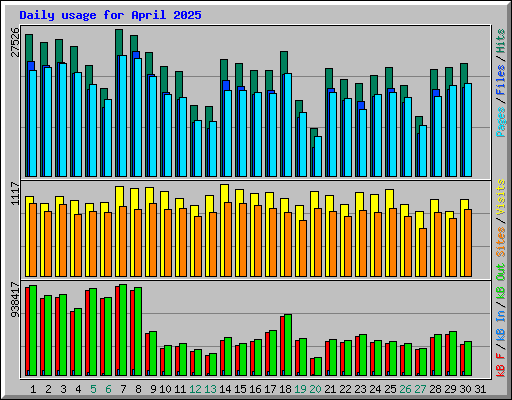This screenshot has width=512, height=400.
Task: Click day label 9 on x-axis
Action: point(153,389)
